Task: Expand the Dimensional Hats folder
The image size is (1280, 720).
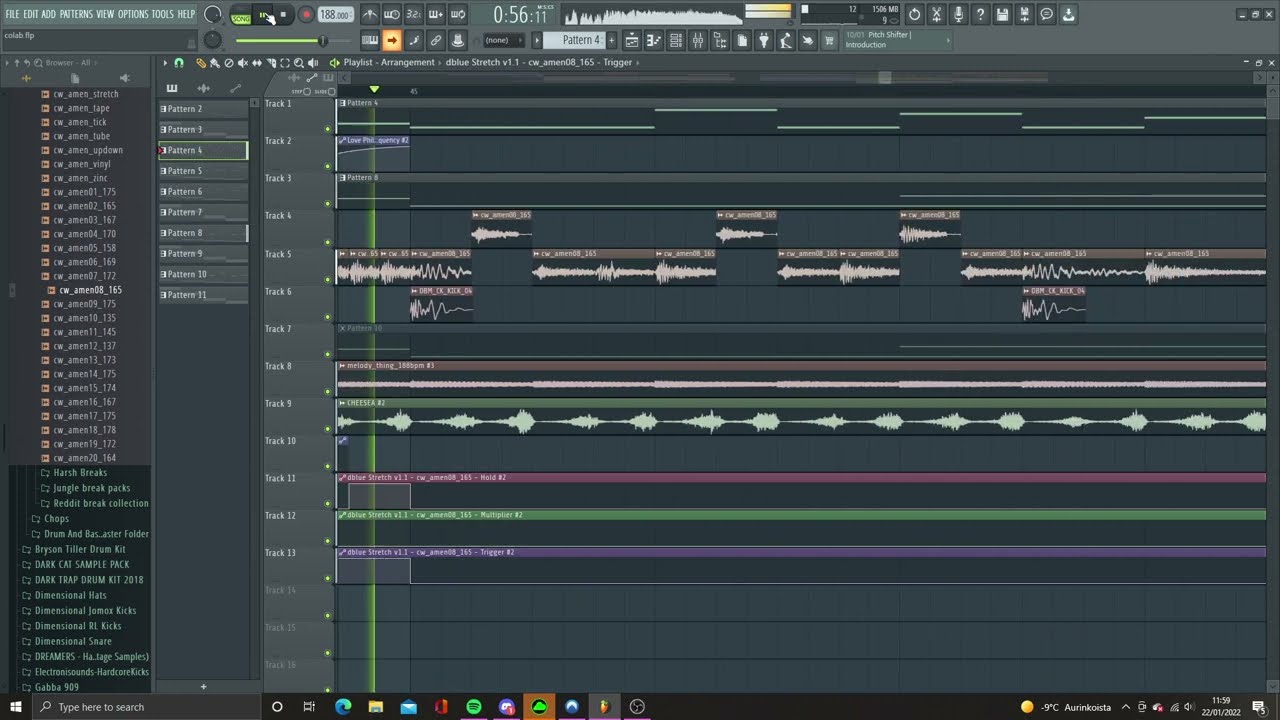Action: click(70, 595)
